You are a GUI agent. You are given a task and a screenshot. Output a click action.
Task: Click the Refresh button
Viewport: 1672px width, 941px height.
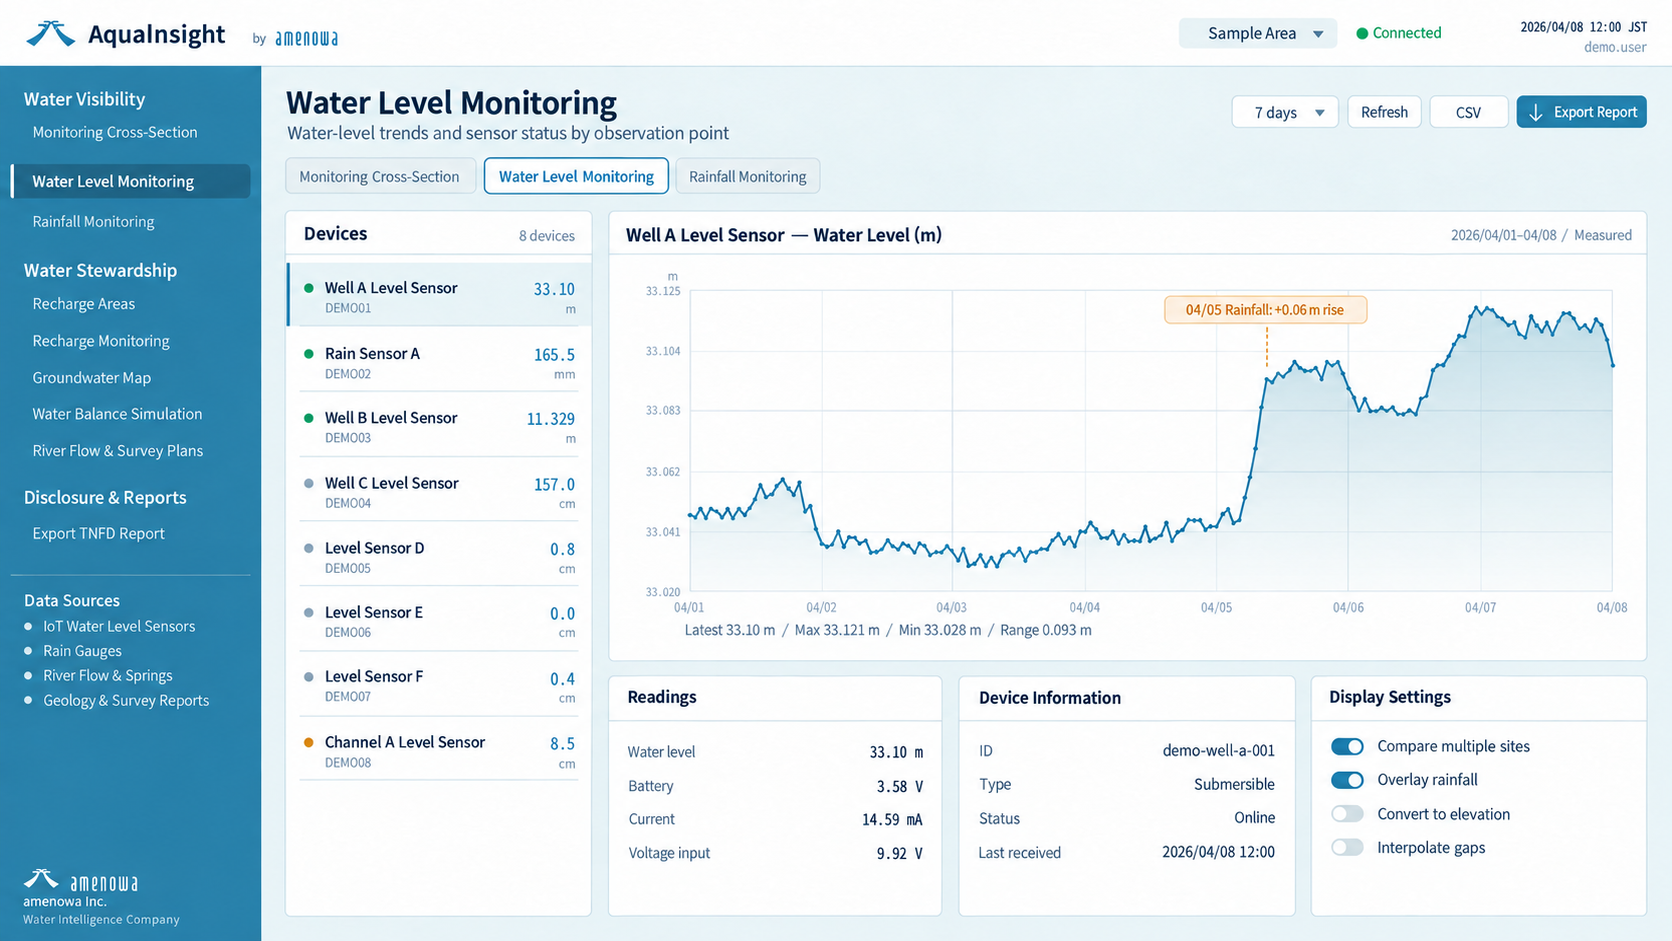click(x=1384, y=112)
